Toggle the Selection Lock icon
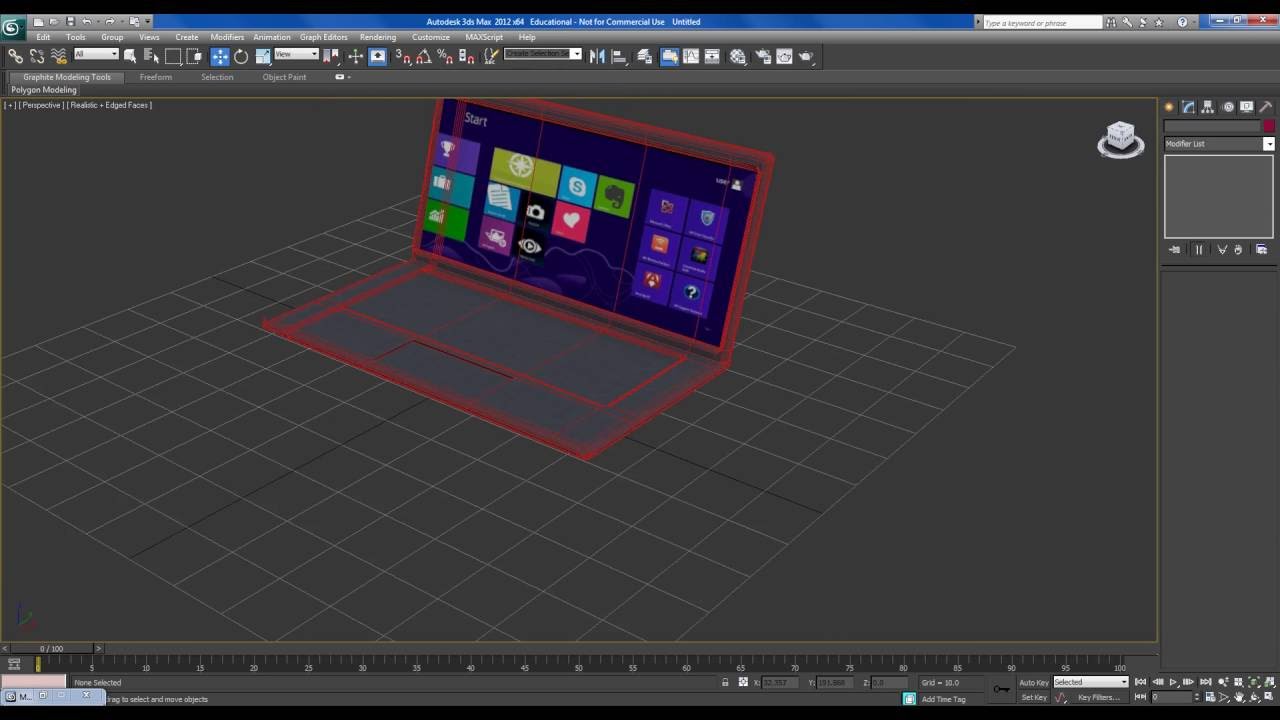Screen dimensions: 1280x720 tap(725, 682)
